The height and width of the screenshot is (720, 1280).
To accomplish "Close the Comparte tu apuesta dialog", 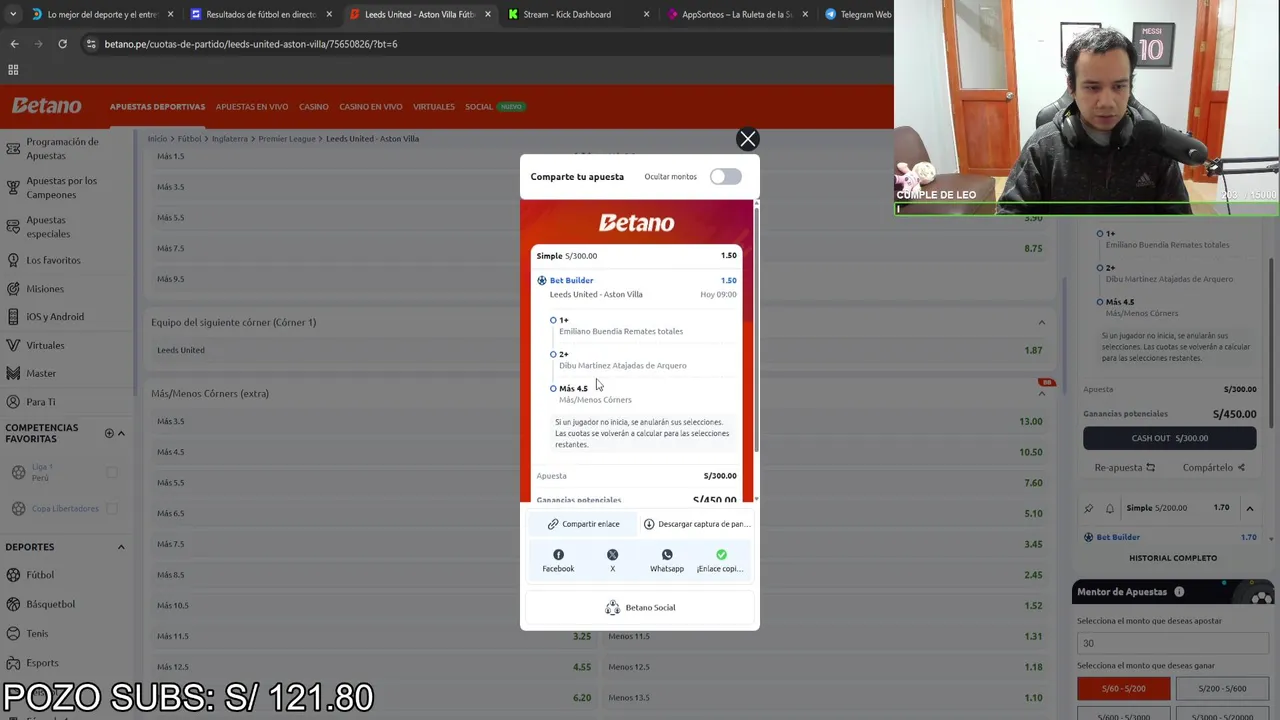I will tap(747, 139).
